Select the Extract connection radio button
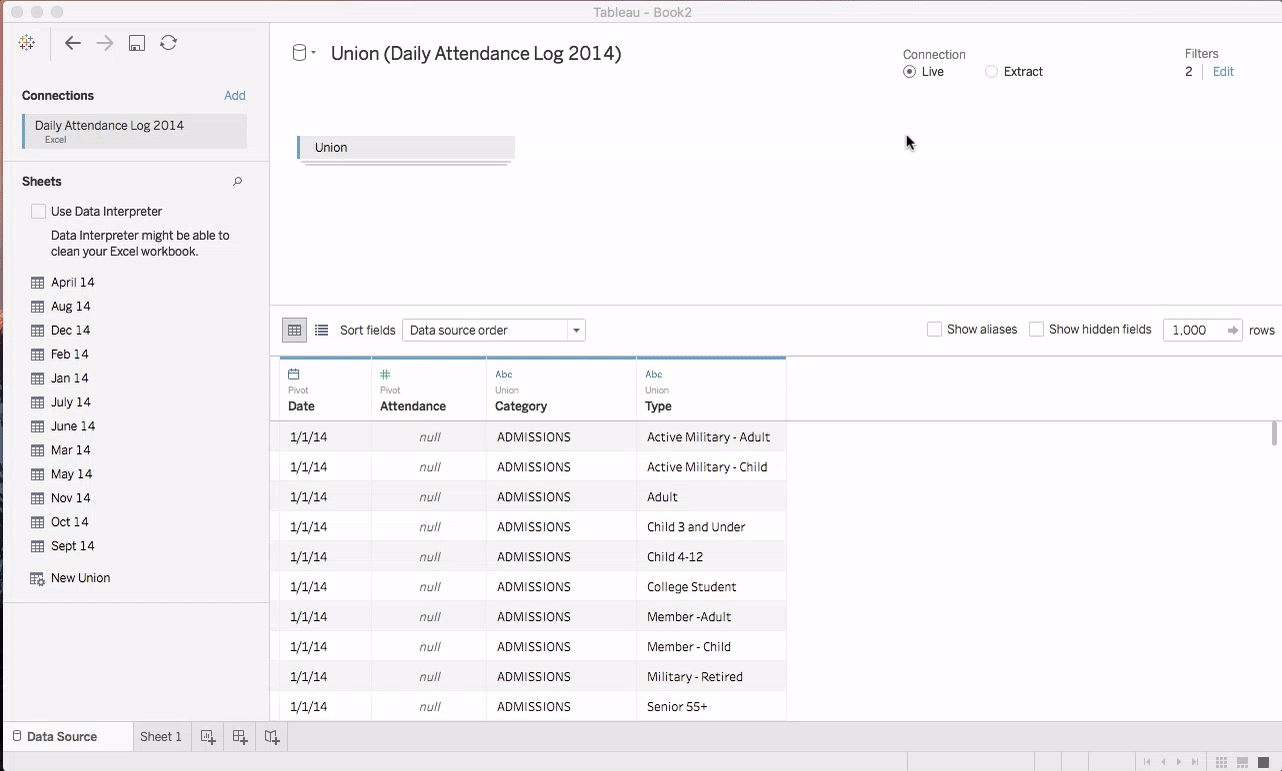The image size is (1282, 771). (x=991, y=72)
